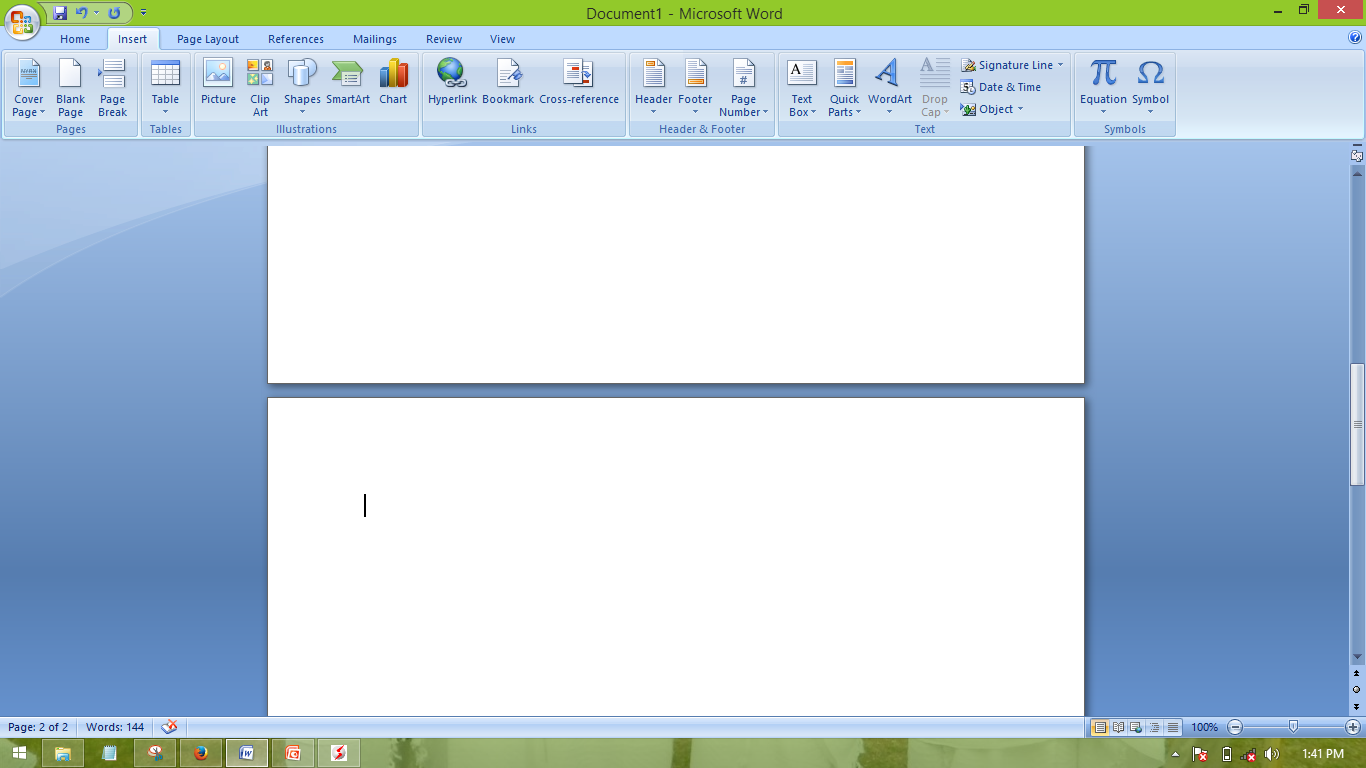1366x768 pixels.
Task: Open Customize Quick Access Toolbar arrow
Action: (143, 13)
